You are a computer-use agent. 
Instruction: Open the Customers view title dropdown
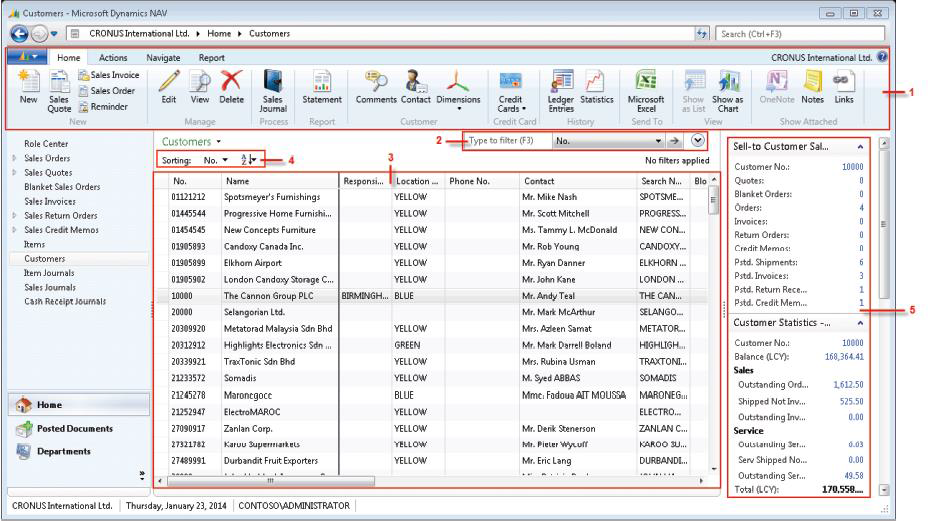tap(219, 142)
